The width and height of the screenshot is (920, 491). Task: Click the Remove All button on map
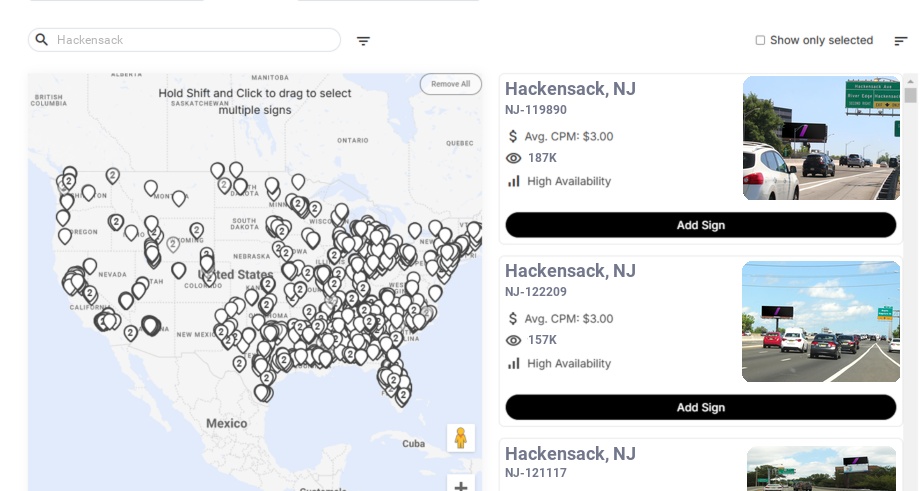click(450, 84)
